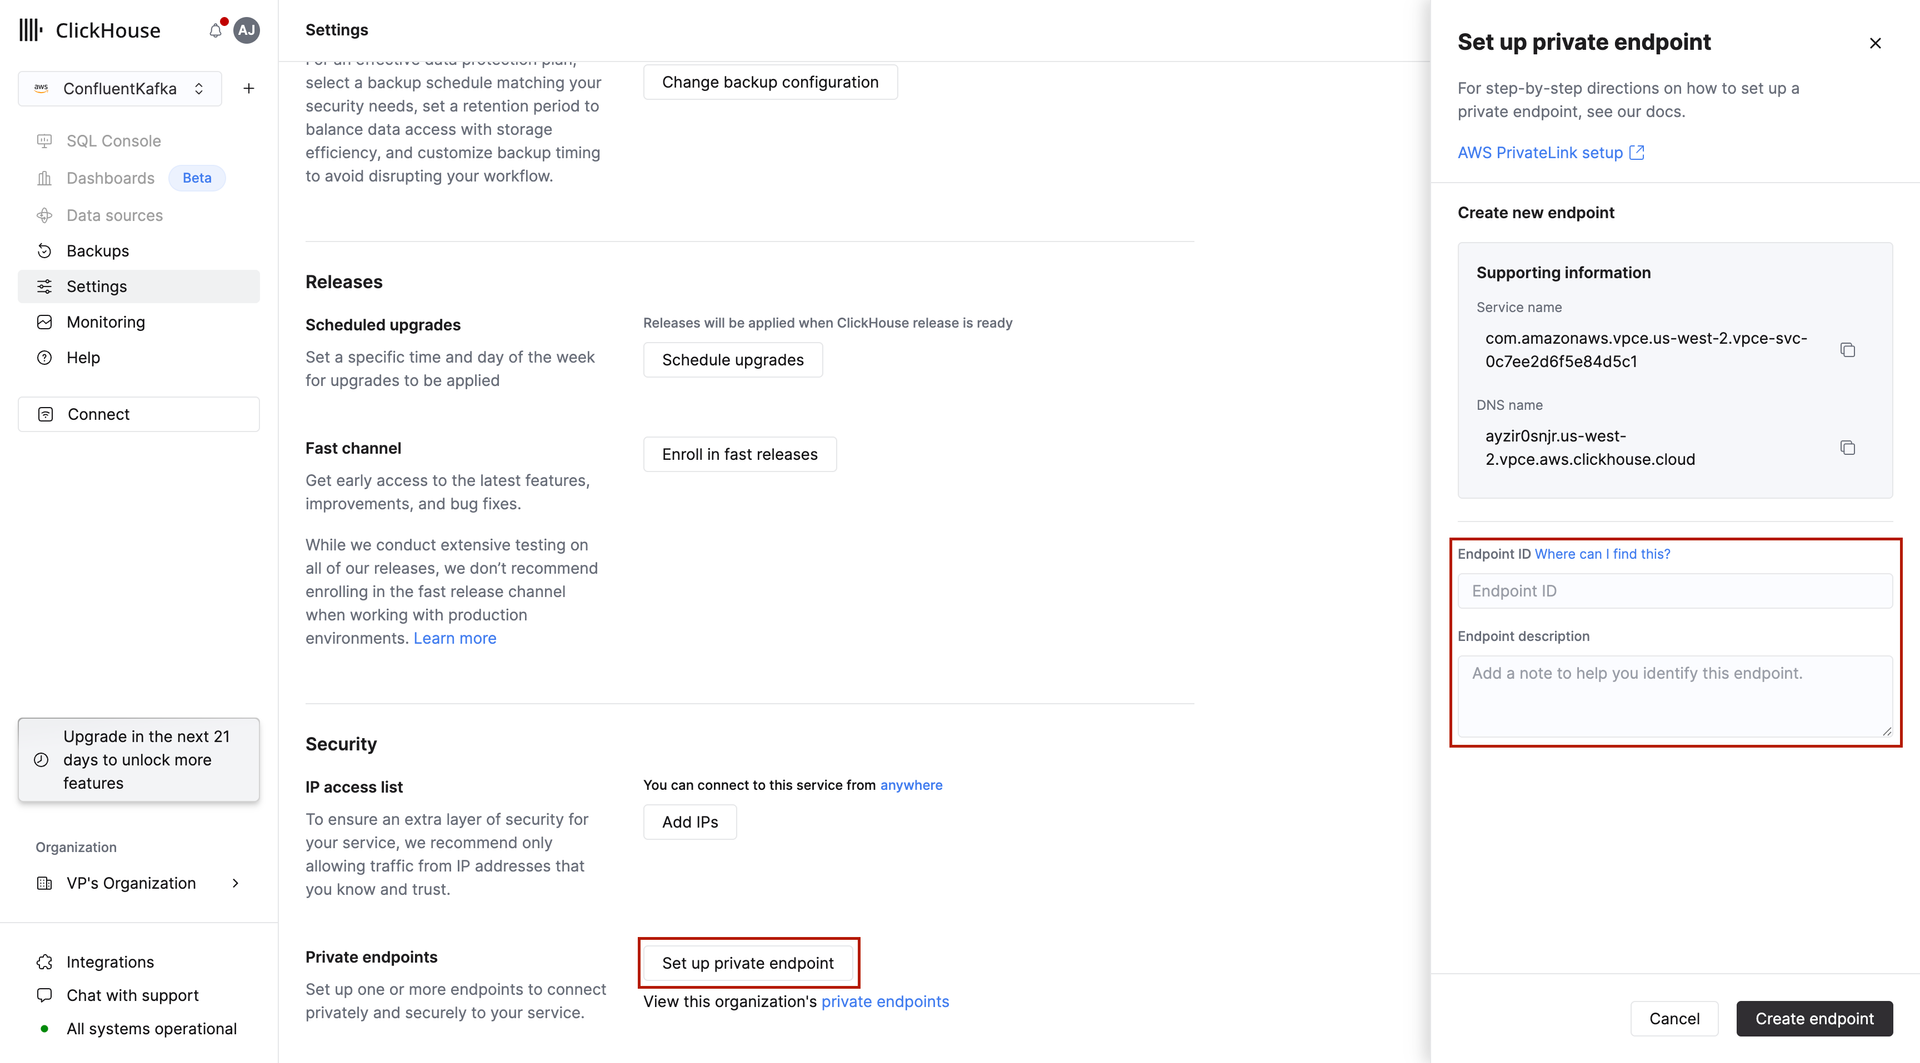Copy the DNS name to clipboard
Image resolution: width=1920 pixels, height=1063 pixels.
coord(1847,447)
